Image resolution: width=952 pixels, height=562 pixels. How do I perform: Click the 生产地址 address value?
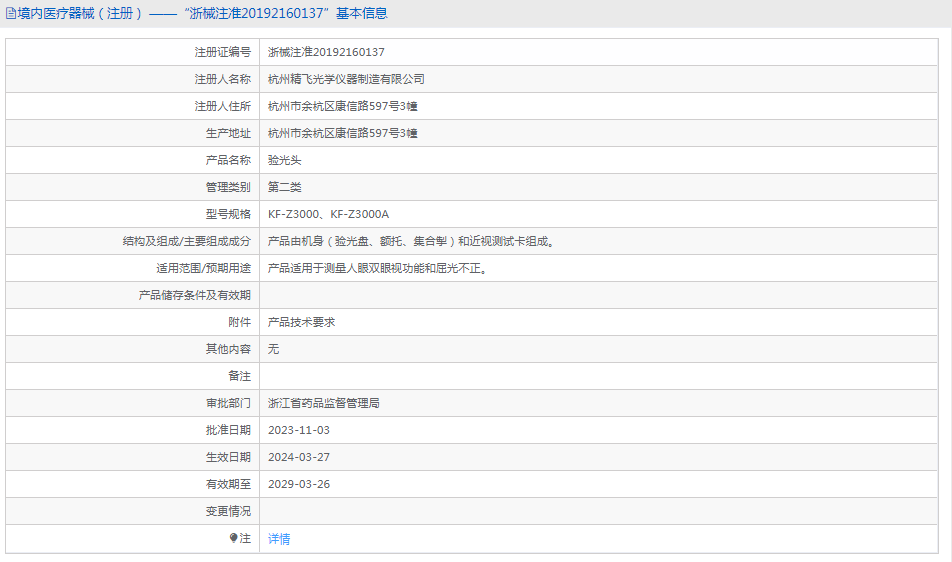[342, 133]
